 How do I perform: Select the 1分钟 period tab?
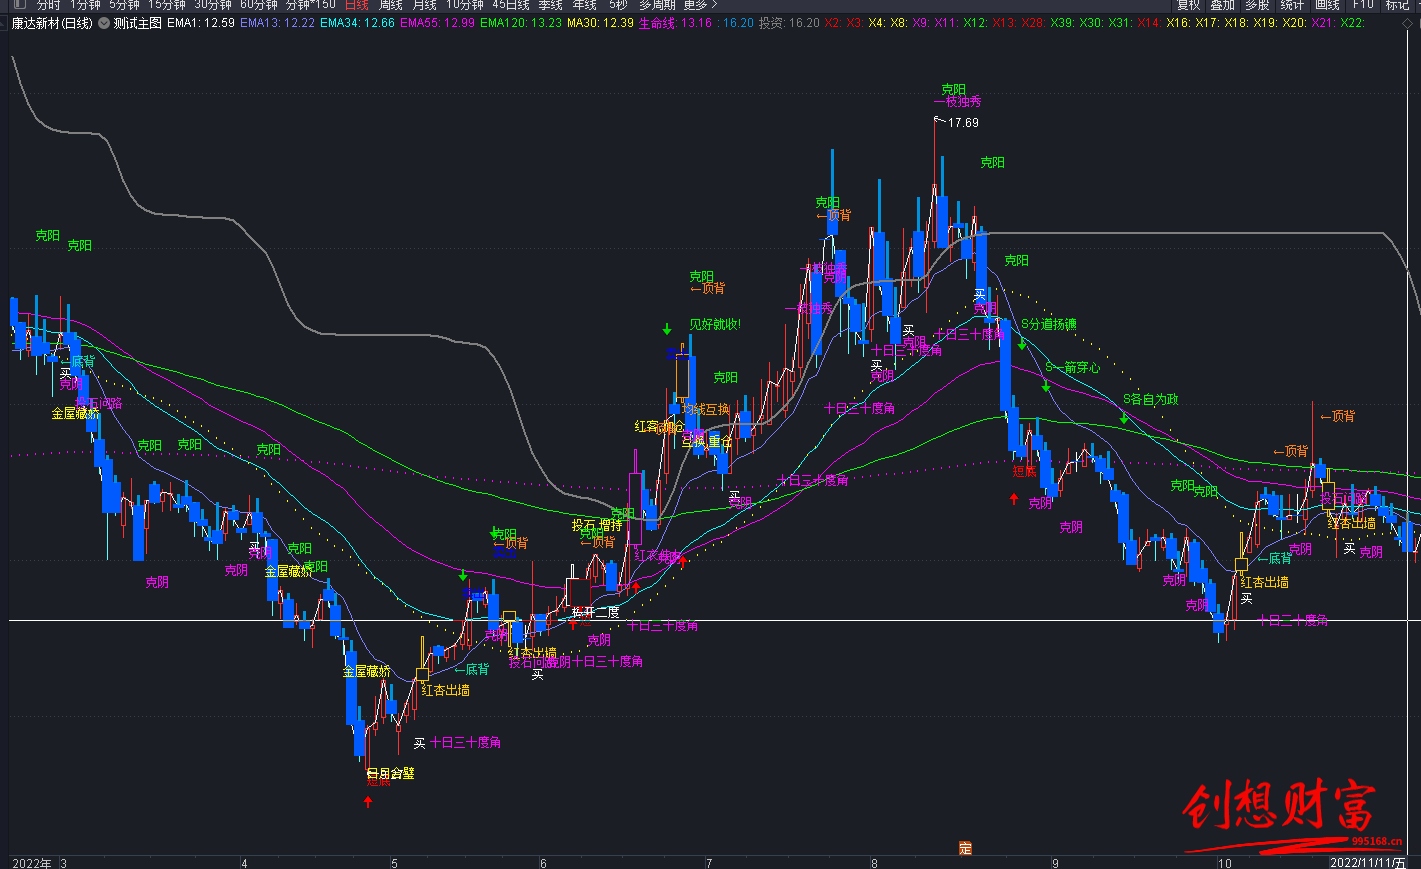coord(85,5)
